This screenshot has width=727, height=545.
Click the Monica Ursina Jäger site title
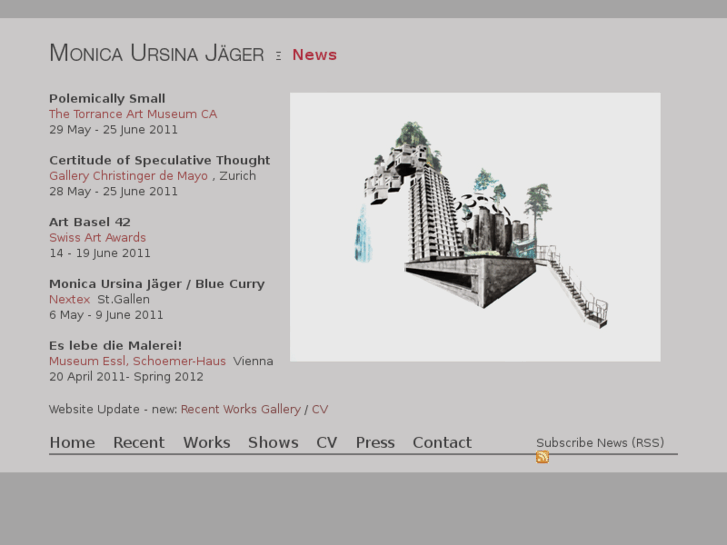tap(157, 53)
